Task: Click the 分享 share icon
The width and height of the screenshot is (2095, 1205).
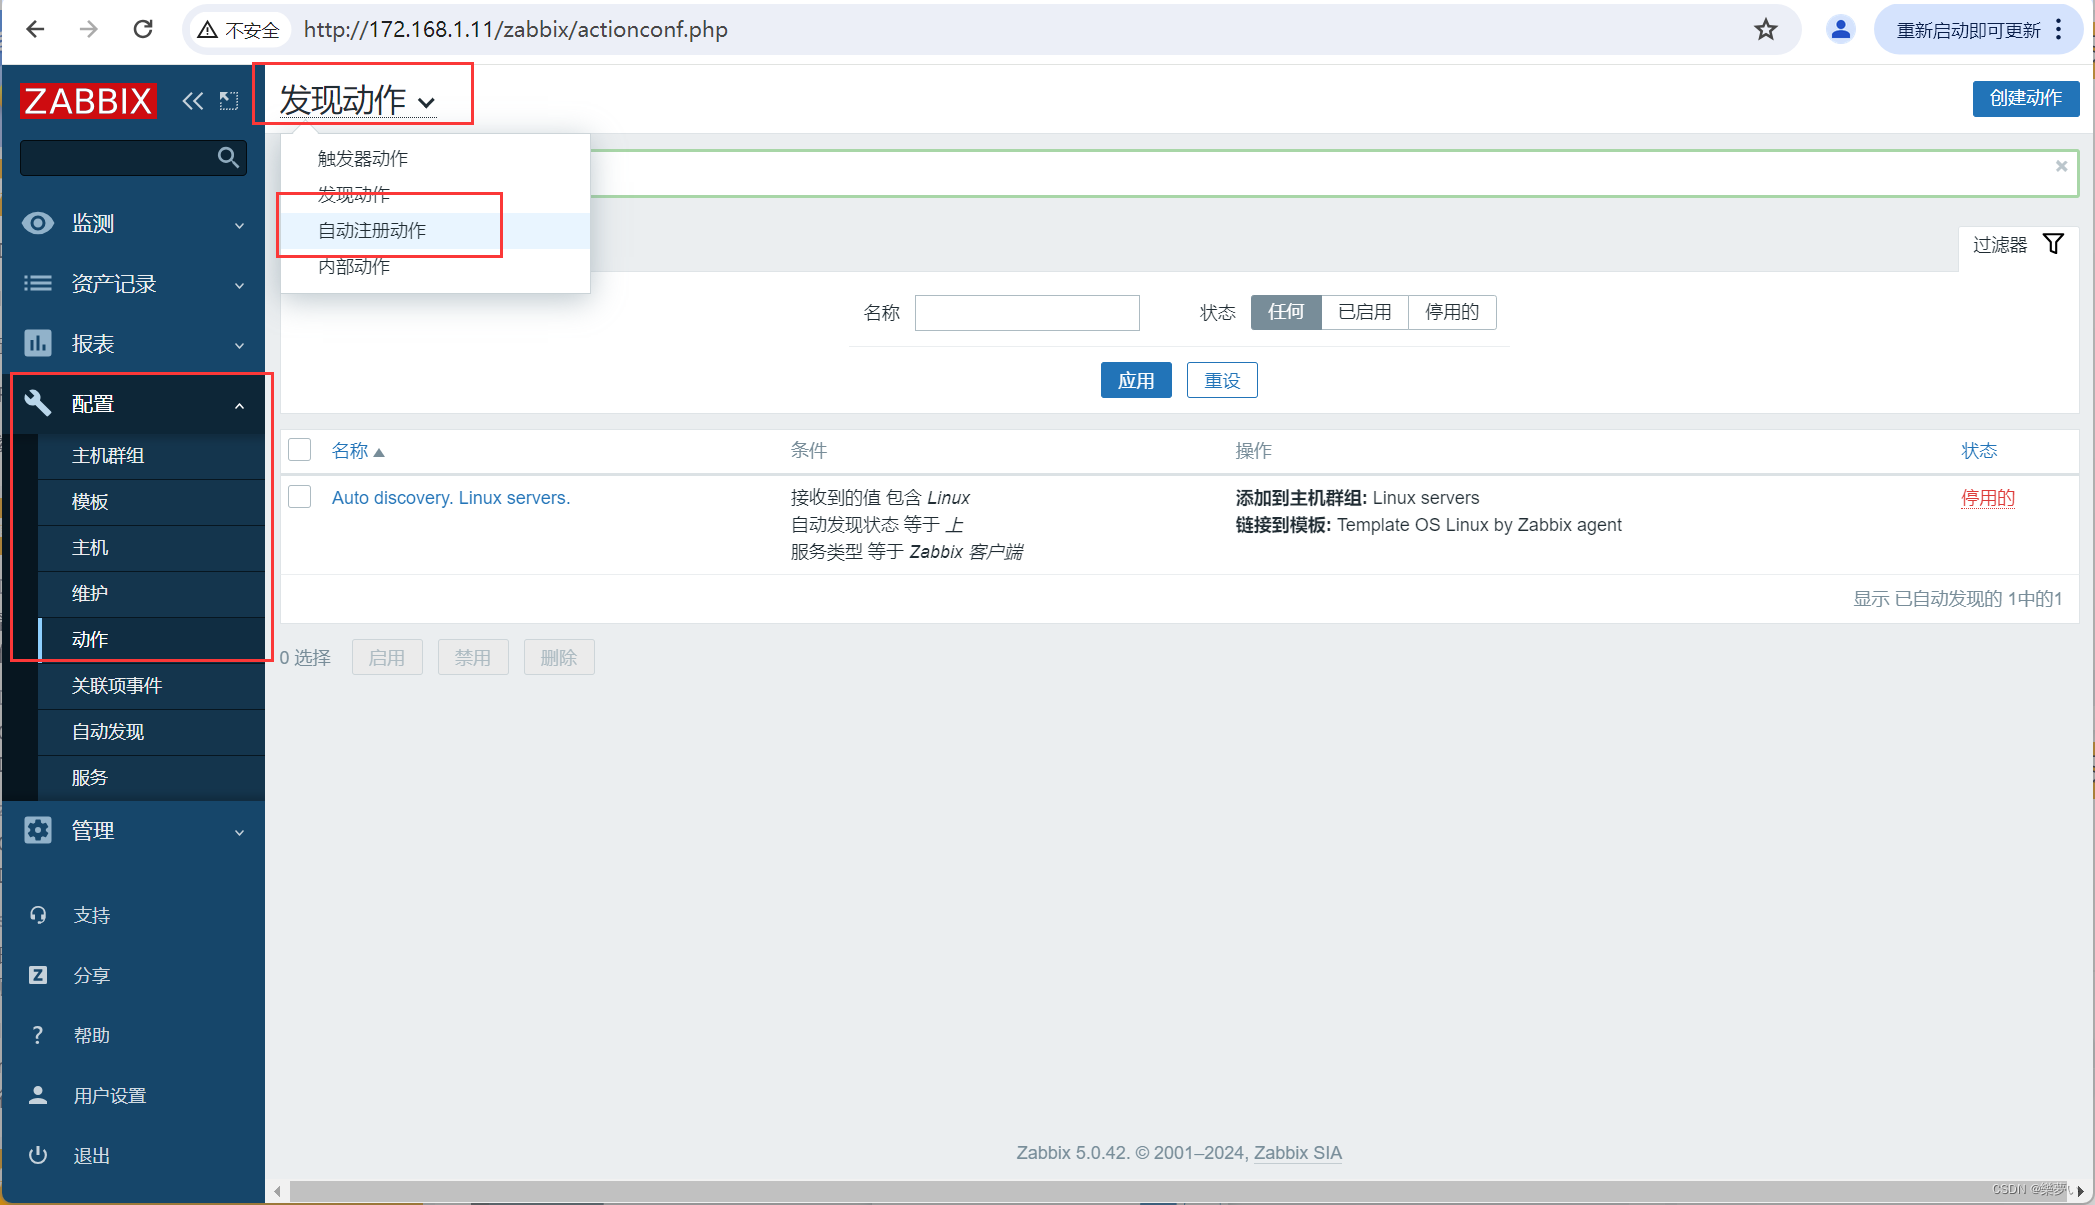Action: (x=37, y=974)
